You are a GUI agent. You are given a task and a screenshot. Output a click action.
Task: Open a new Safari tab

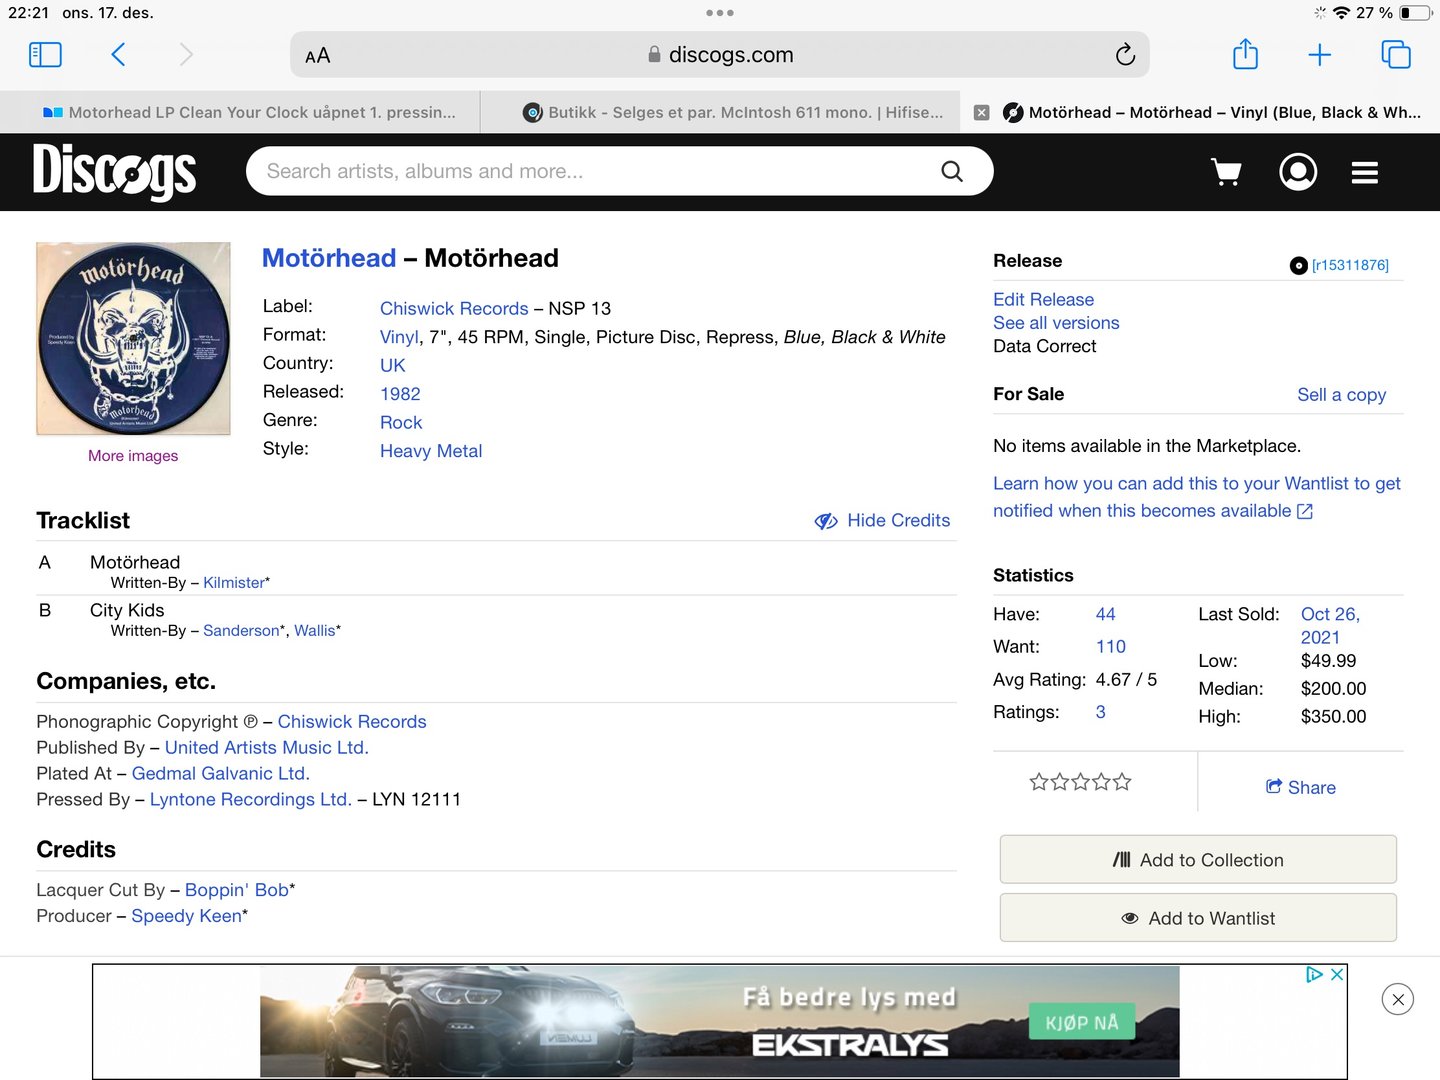click(1320, 55)
